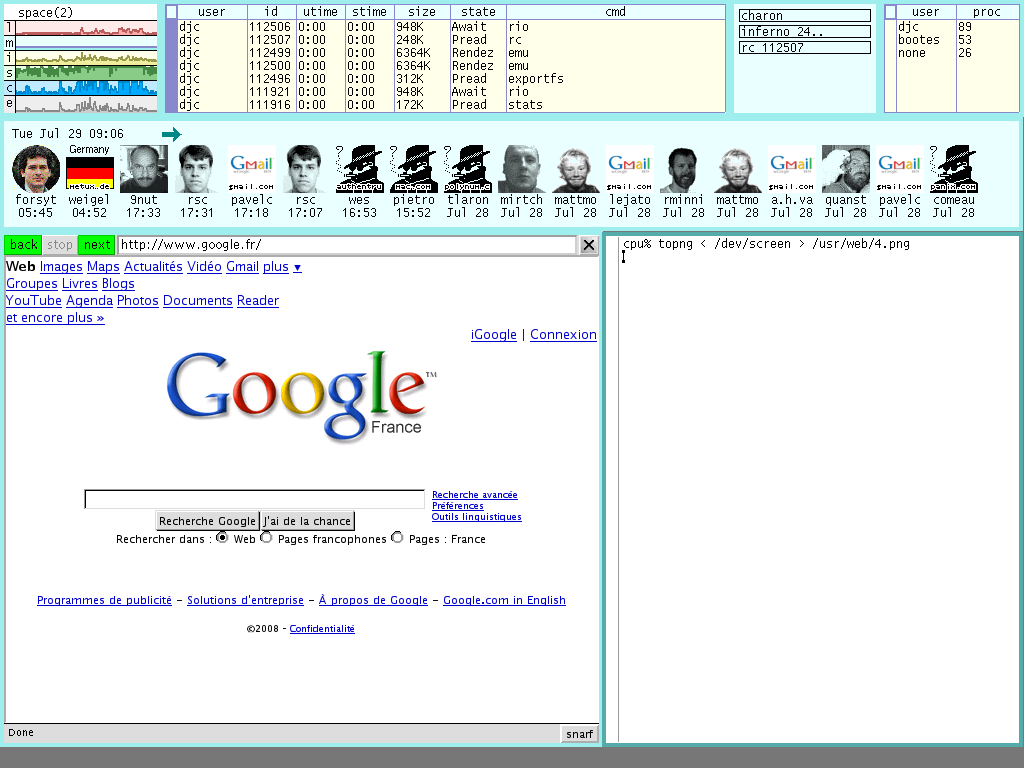Open the Photos link

coord(138,301)
